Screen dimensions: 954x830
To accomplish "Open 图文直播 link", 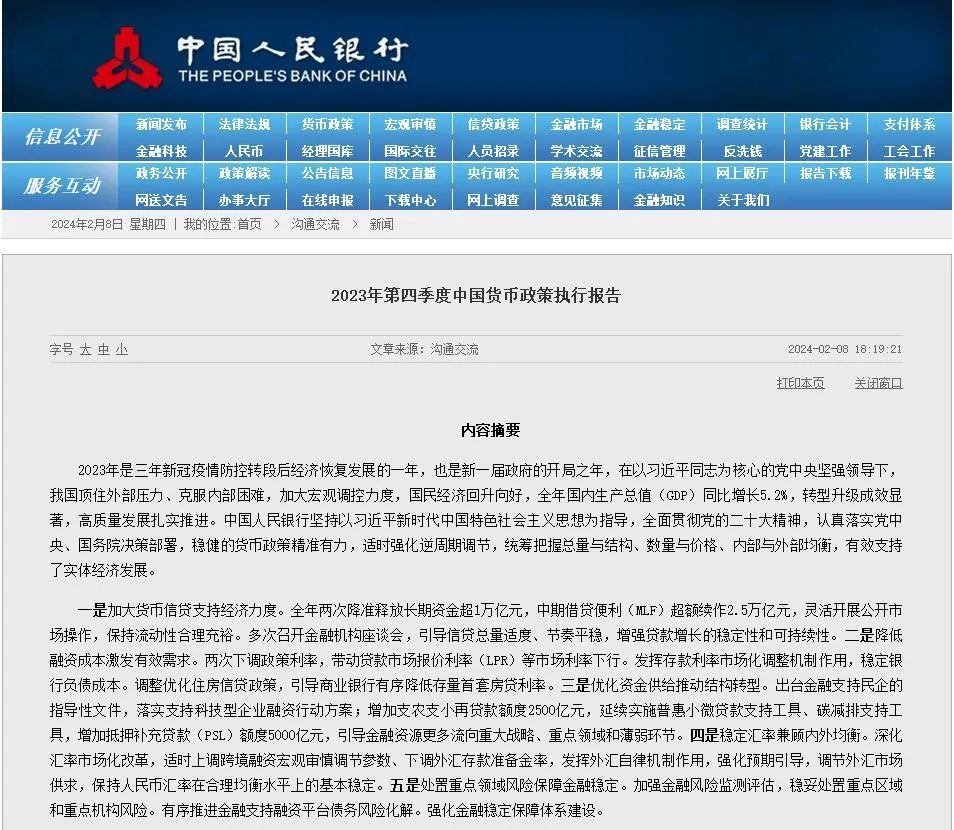I will pyautogui.click(x=410, y=173).
